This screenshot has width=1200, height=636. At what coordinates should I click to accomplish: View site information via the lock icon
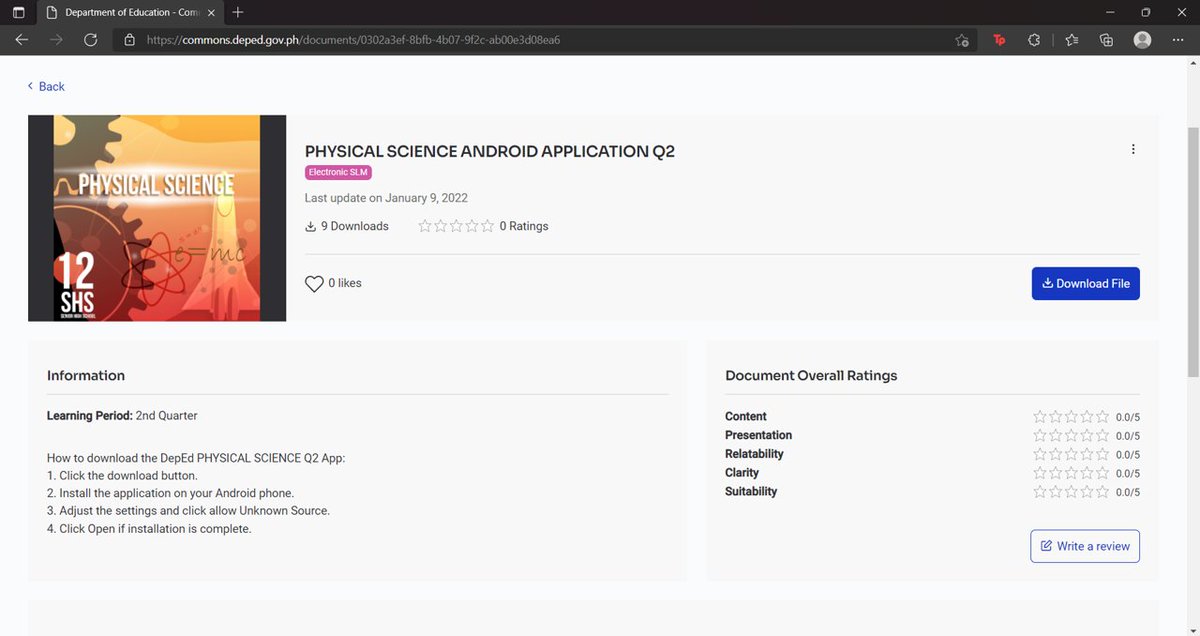coord(129,40)
